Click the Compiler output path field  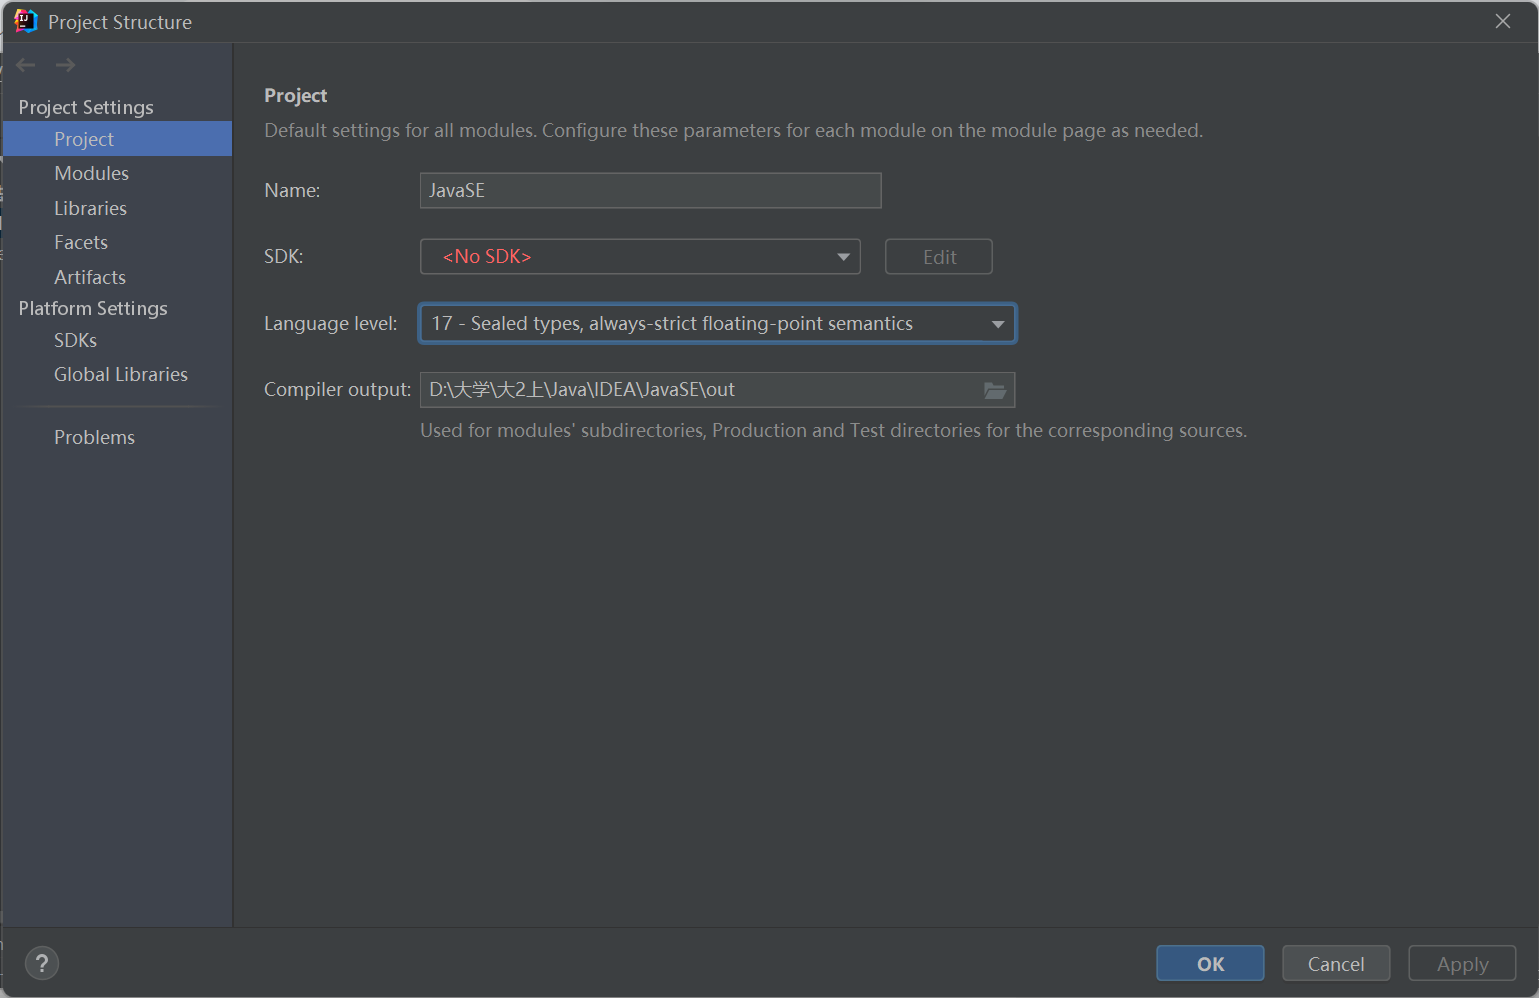(700, 390)
